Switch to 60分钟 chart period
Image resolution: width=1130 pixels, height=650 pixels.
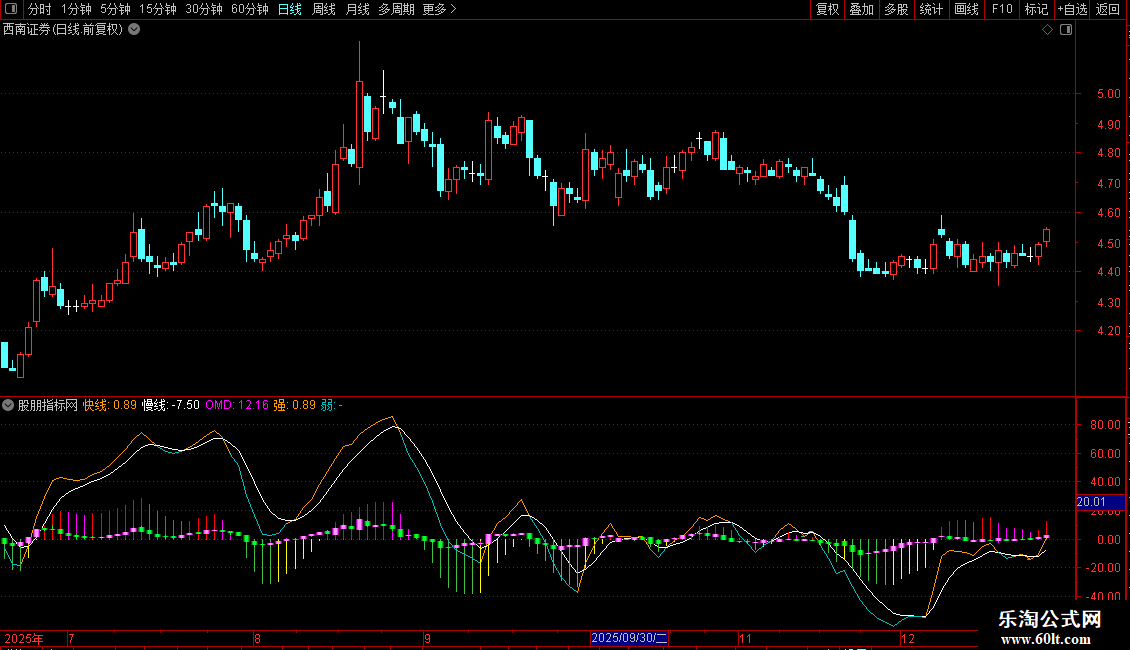point(249,10)
